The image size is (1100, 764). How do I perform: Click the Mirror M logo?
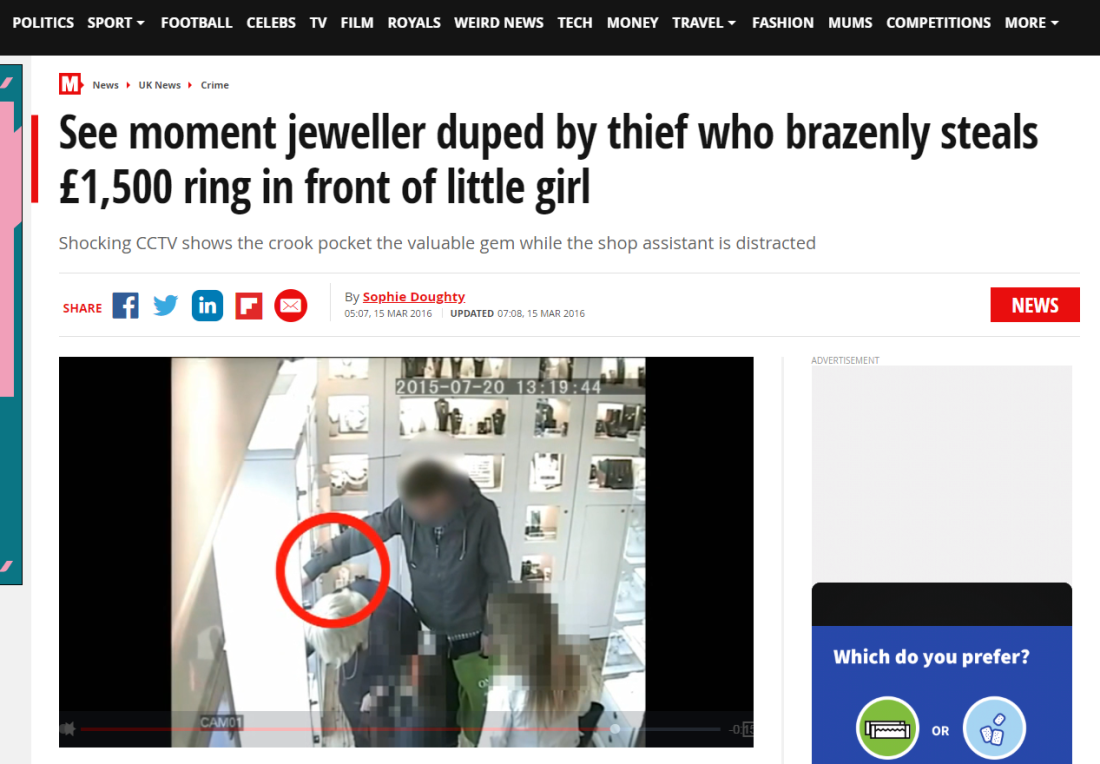click(x=70, y=84)
